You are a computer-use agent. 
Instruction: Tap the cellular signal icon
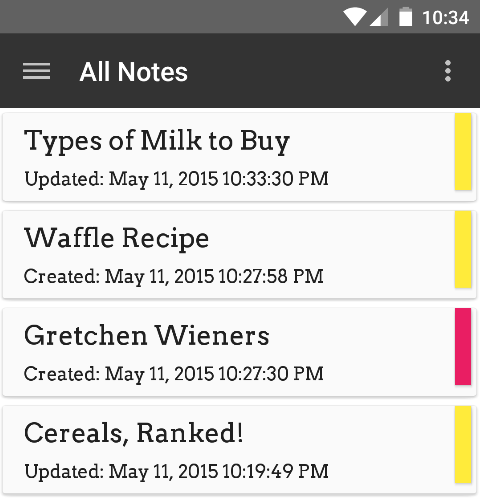pyautogui.click(x=379, y=17)
